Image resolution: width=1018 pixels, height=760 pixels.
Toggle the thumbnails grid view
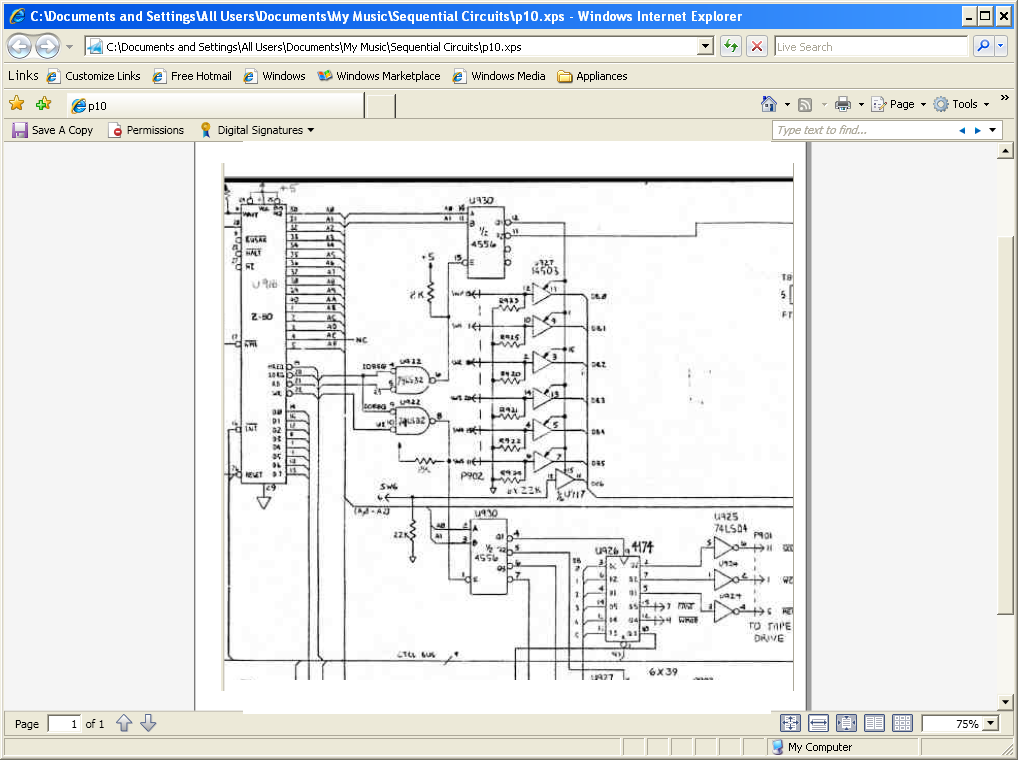[x=902, y=723]
